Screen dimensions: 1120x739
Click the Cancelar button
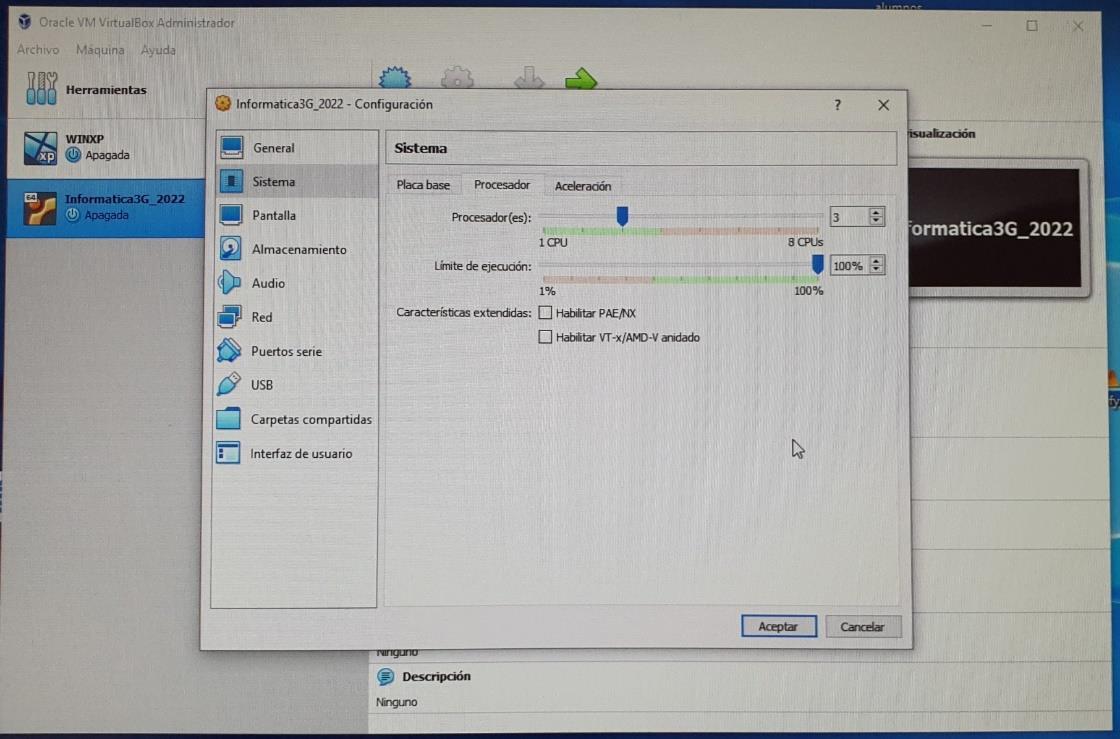[862, 627]
